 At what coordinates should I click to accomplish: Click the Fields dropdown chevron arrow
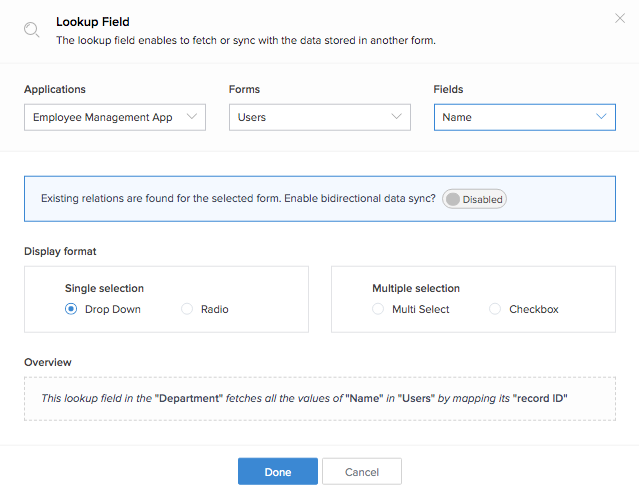click(x=602, y=117)
